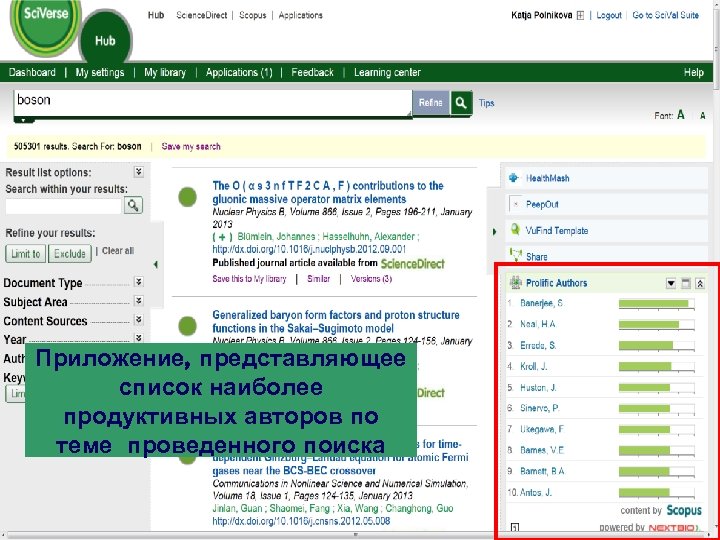Click the plus box next to Katja Polnikova
Screen dimensions: 720x540
tap(580, 16)
